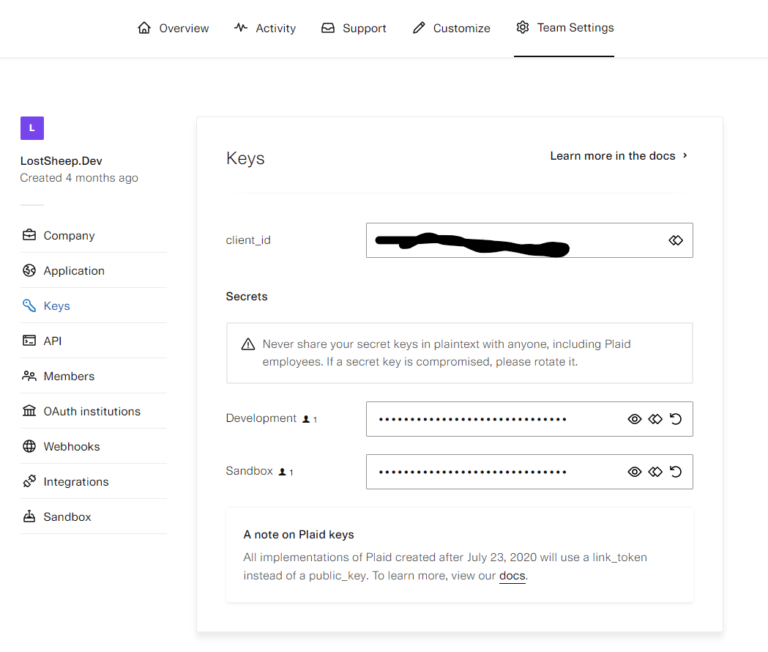Click the member count icon beside Sandbox label
Screen dimensions: 768x652
coord(282,472)
